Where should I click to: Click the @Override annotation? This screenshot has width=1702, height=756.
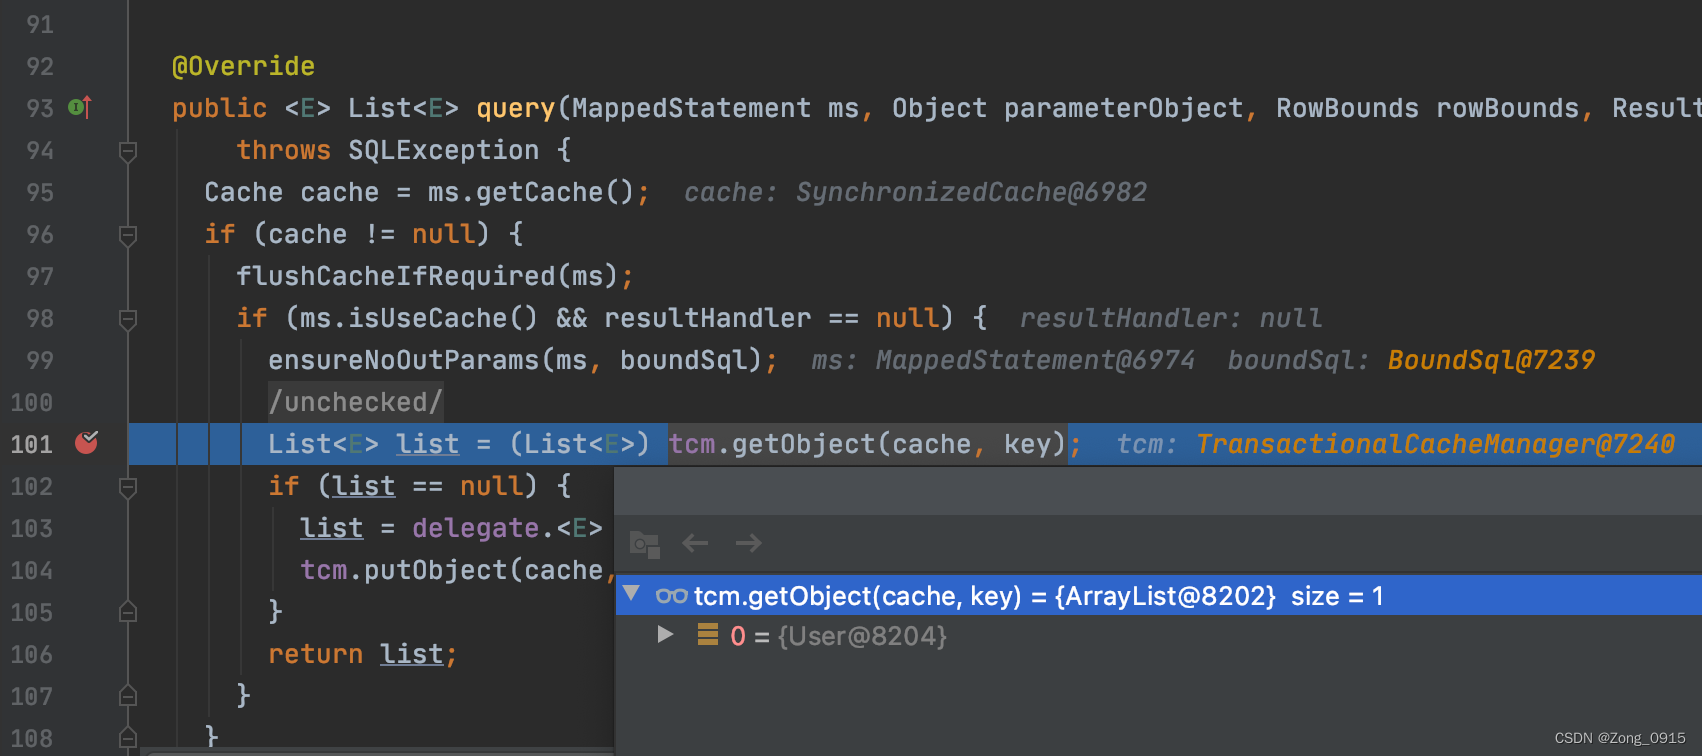pyautogui.click(x=243, y=66)
